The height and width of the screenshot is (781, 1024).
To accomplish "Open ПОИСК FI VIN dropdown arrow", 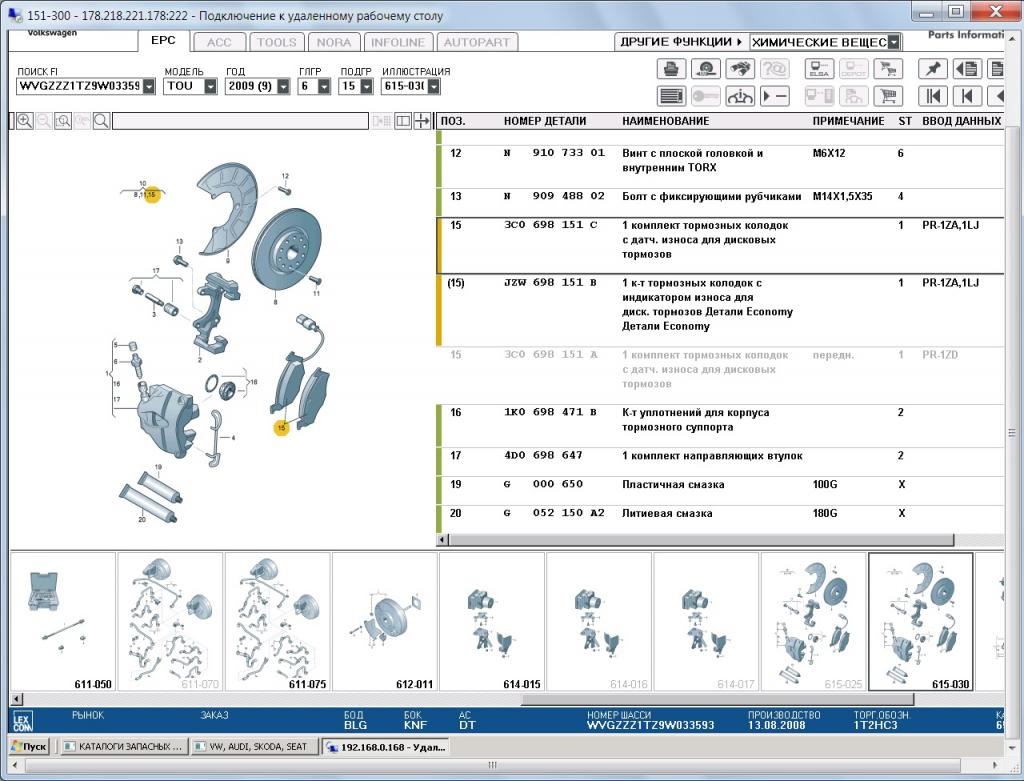I will (149, 86).
